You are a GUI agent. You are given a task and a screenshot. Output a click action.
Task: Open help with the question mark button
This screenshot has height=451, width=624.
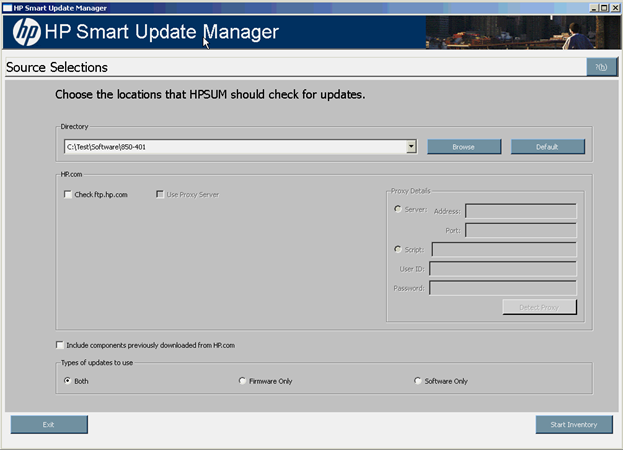pyautogui.click(x=601, y=67)
